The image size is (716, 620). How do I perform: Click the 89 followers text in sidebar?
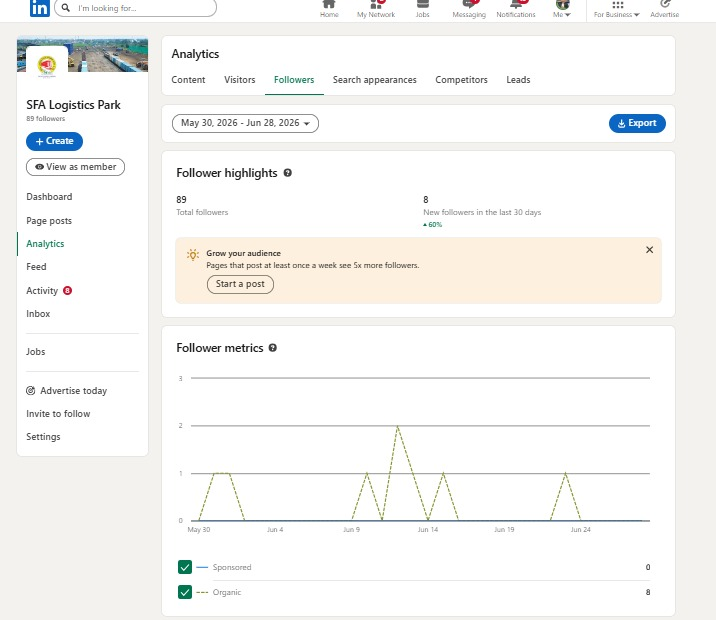[46, 119]
